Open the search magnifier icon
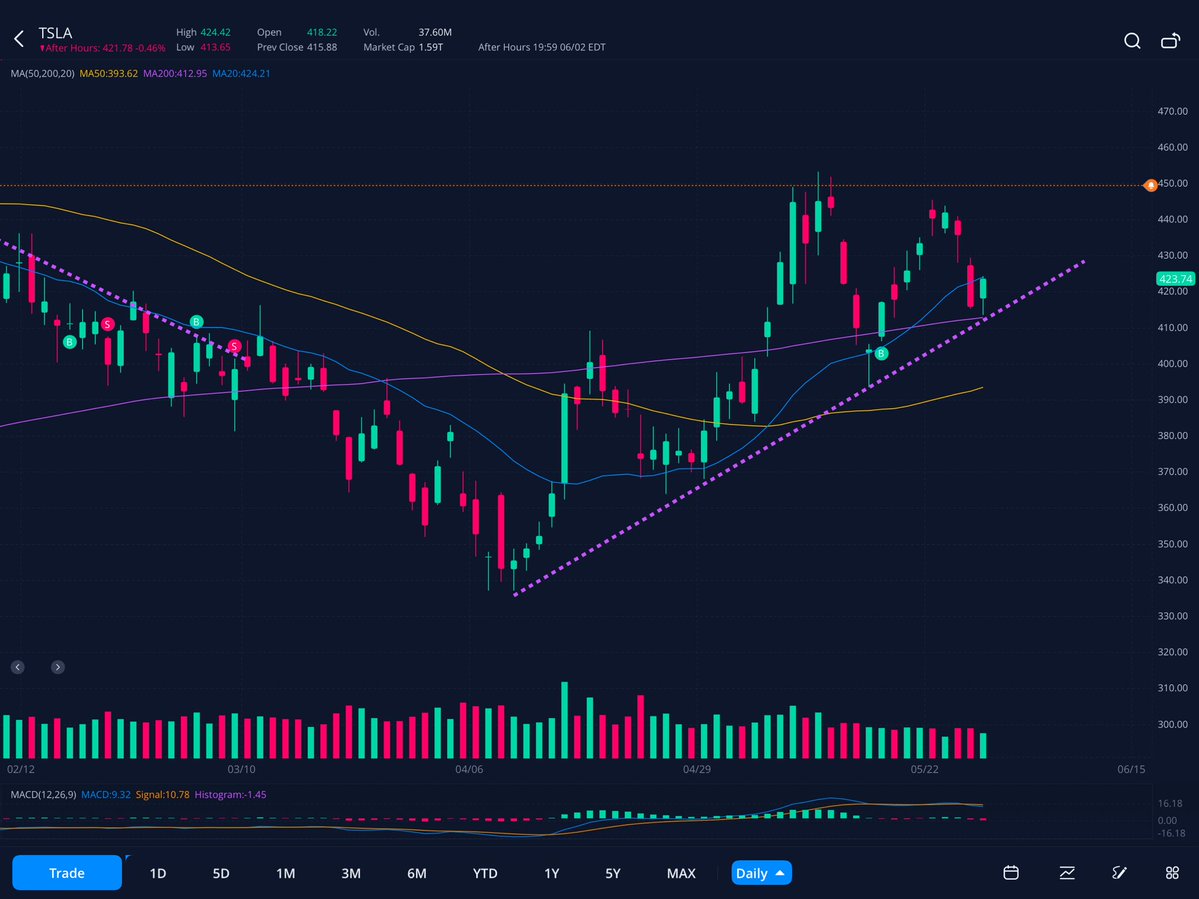Viewport: 1199px width, 899px height. [1132, 41]
